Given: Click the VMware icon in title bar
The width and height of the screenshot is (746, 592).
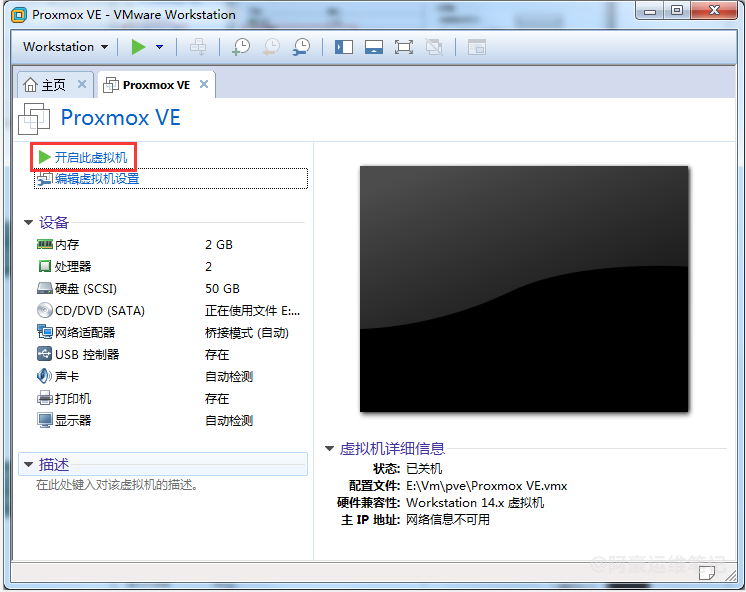Looking at the screenshot, I should pyautogui.click(x=19, y=15).
